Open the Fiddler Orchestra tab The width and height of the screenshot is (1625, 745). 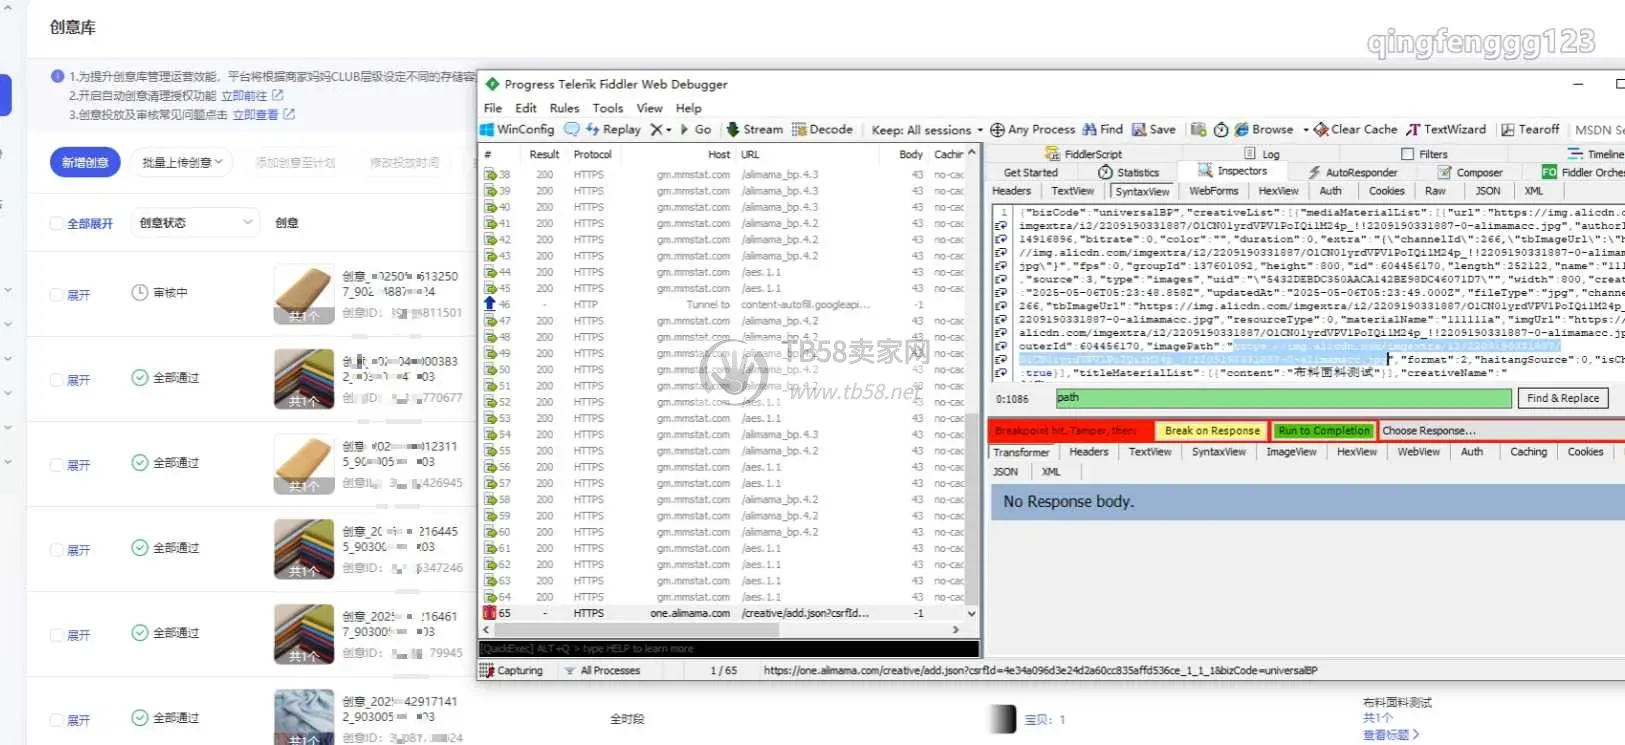pyautogui.click(x=1583, y=172)
